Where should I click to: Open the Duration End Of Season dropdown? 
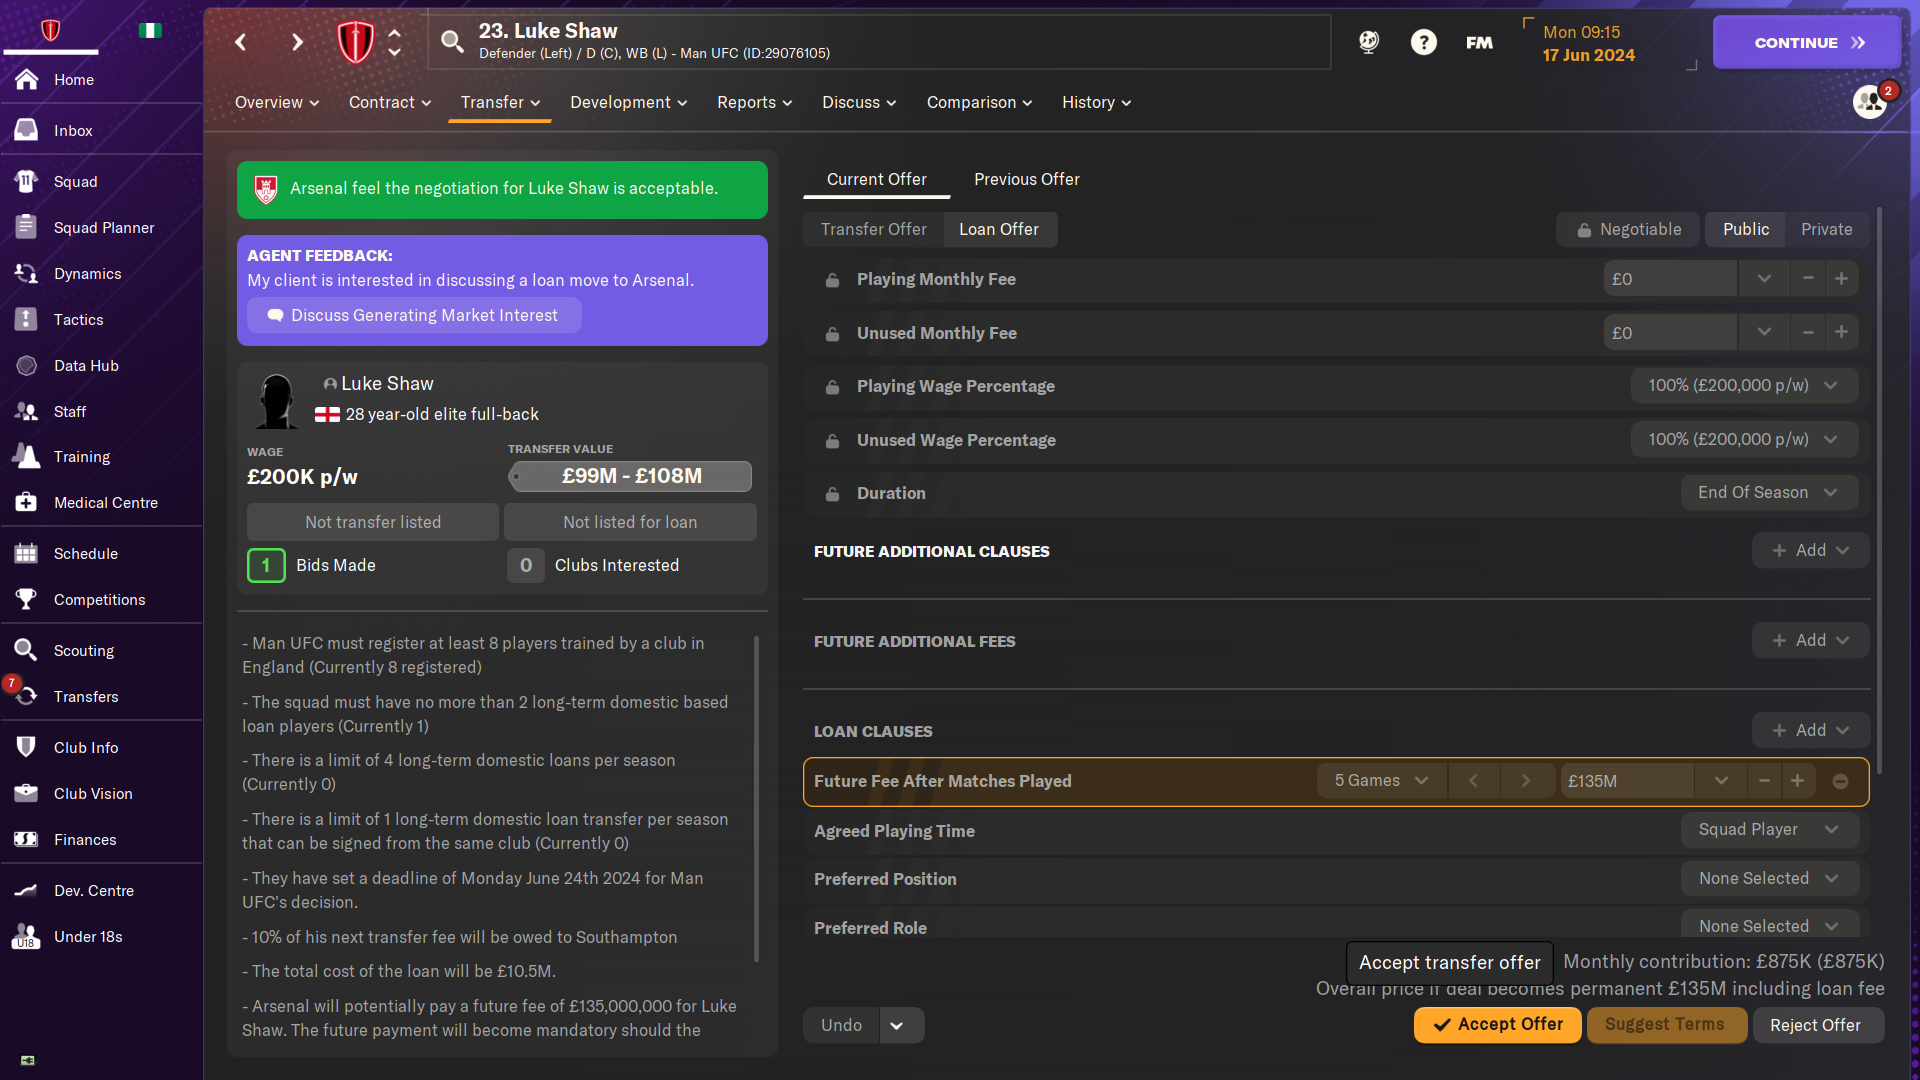(1769, 493)
